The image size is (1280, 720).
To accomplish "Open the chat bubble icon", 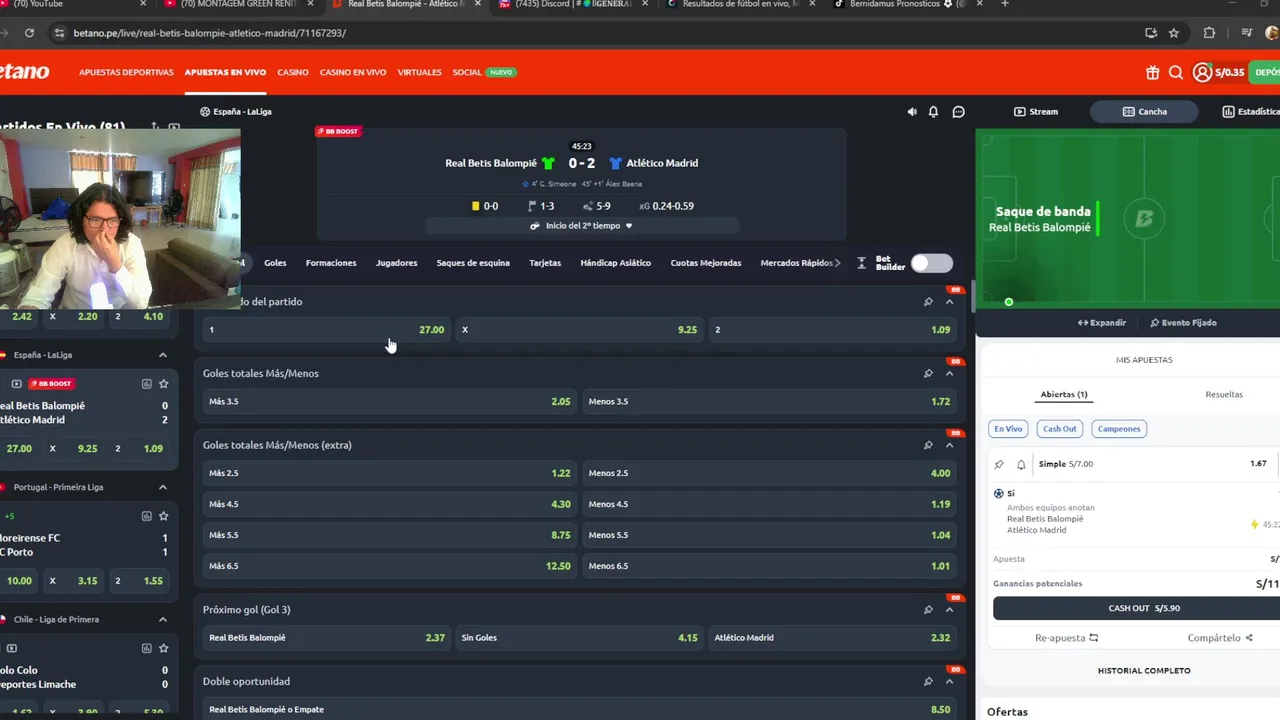I will [x=958, y=112].
